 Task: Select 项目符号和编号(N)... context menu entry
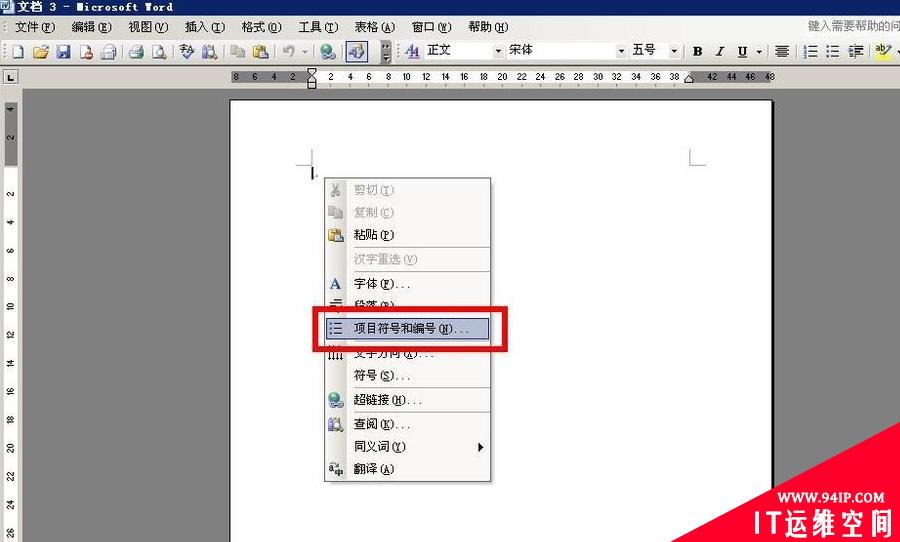pos(408,329)
